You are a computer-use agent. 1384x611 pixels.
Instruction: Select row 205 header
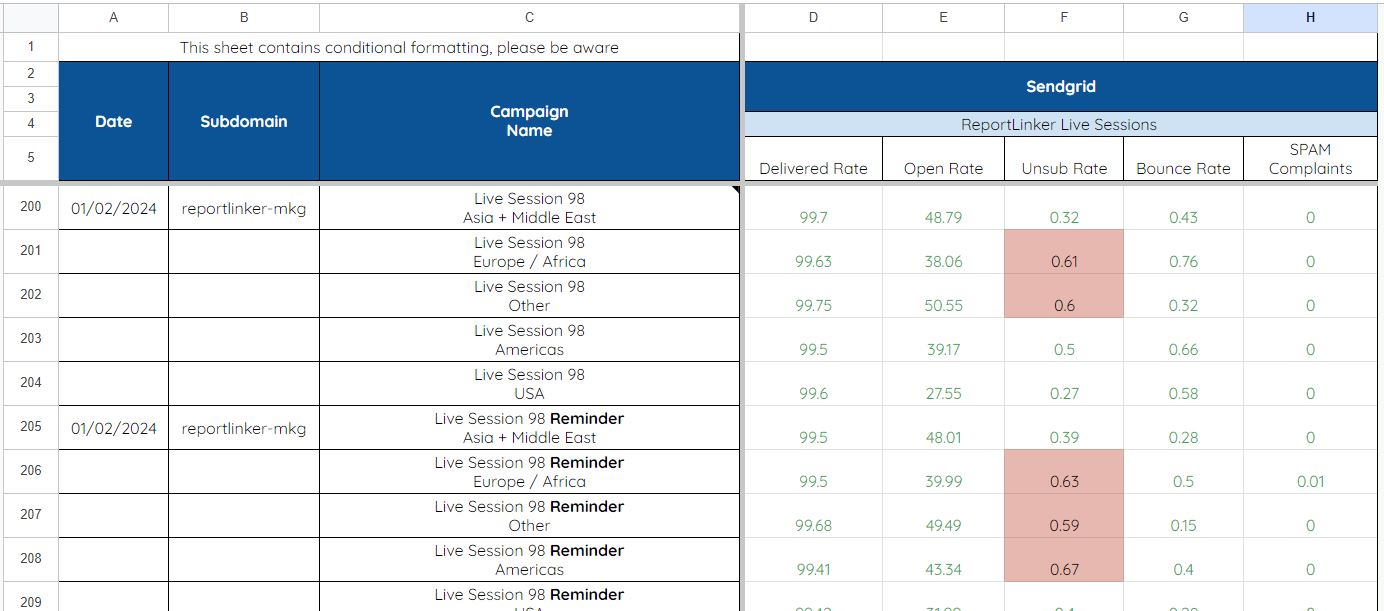pos(30,427)
